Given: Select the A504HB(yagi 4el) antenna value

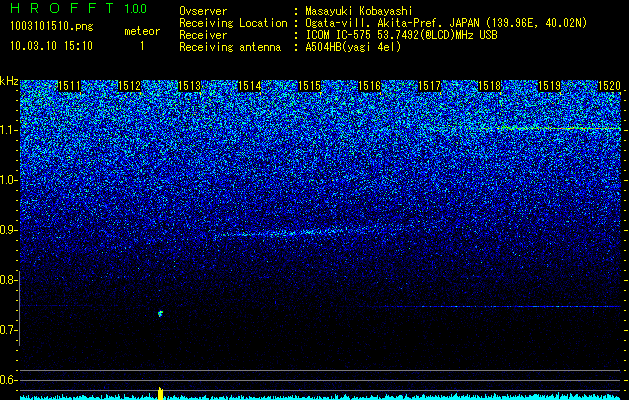Looking at the screenshot, I should pos(353,47).
